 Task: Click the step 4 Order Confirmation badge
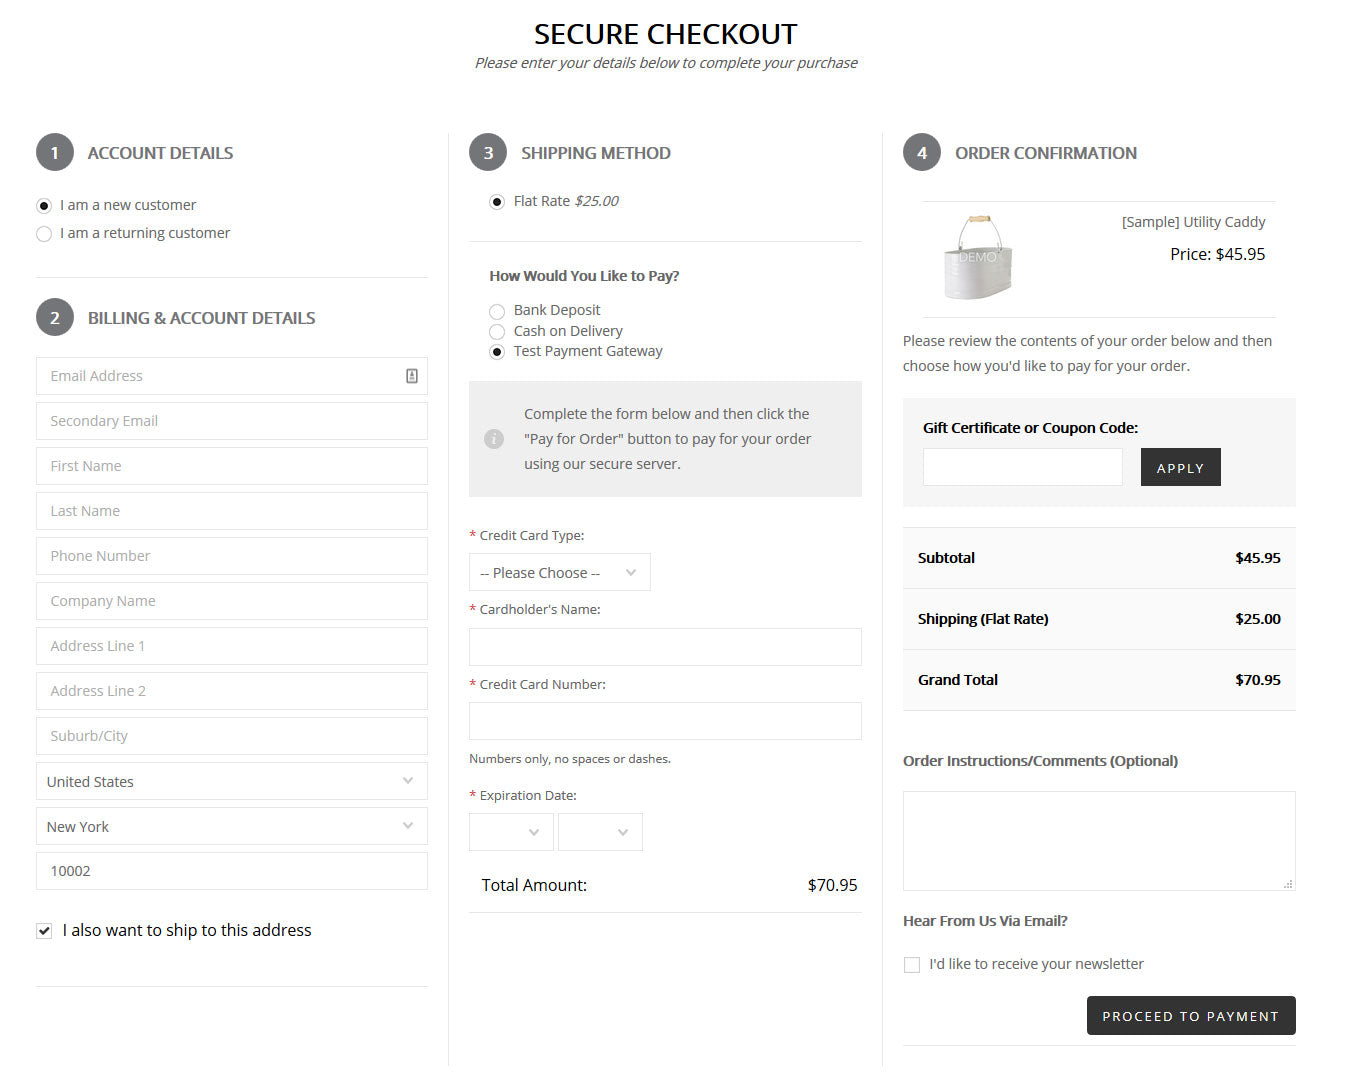tap(921, 153)
